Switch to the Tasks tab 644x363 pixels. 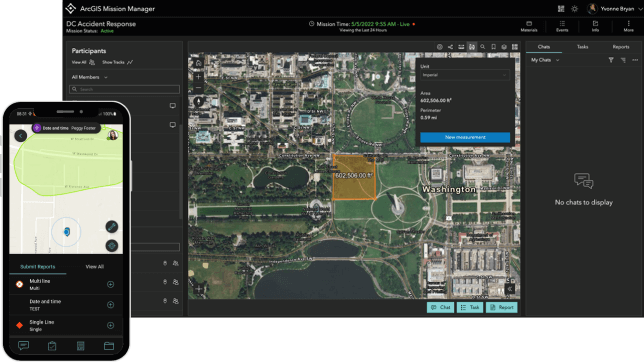(x=582, y=47)
